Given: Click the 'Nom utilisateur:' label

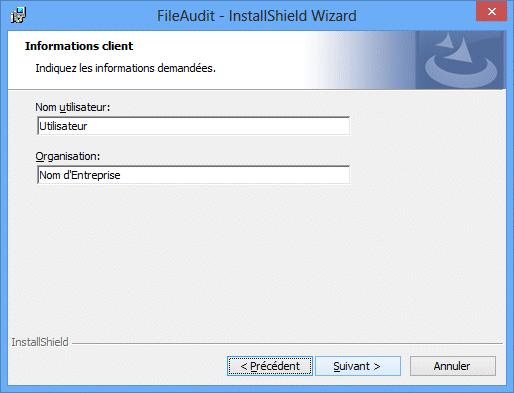Looking at the screenshot, I should coord(73,107).
